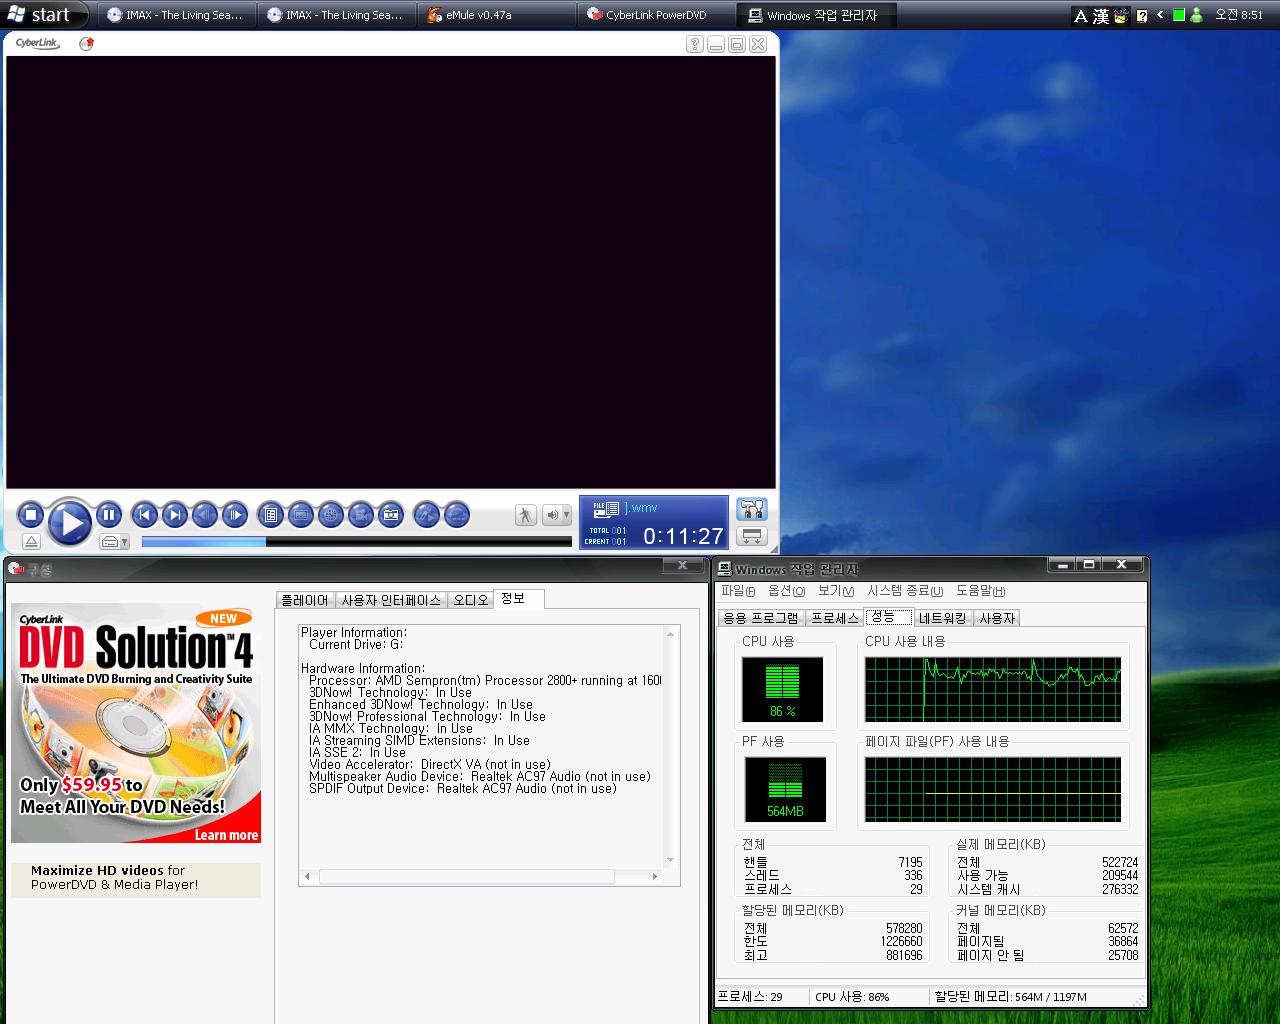Image resolution: width=1280 pixels, height=1024 pixels.
Task: Click the CyberLink logo in PowerDVD title
Action: 38,44
